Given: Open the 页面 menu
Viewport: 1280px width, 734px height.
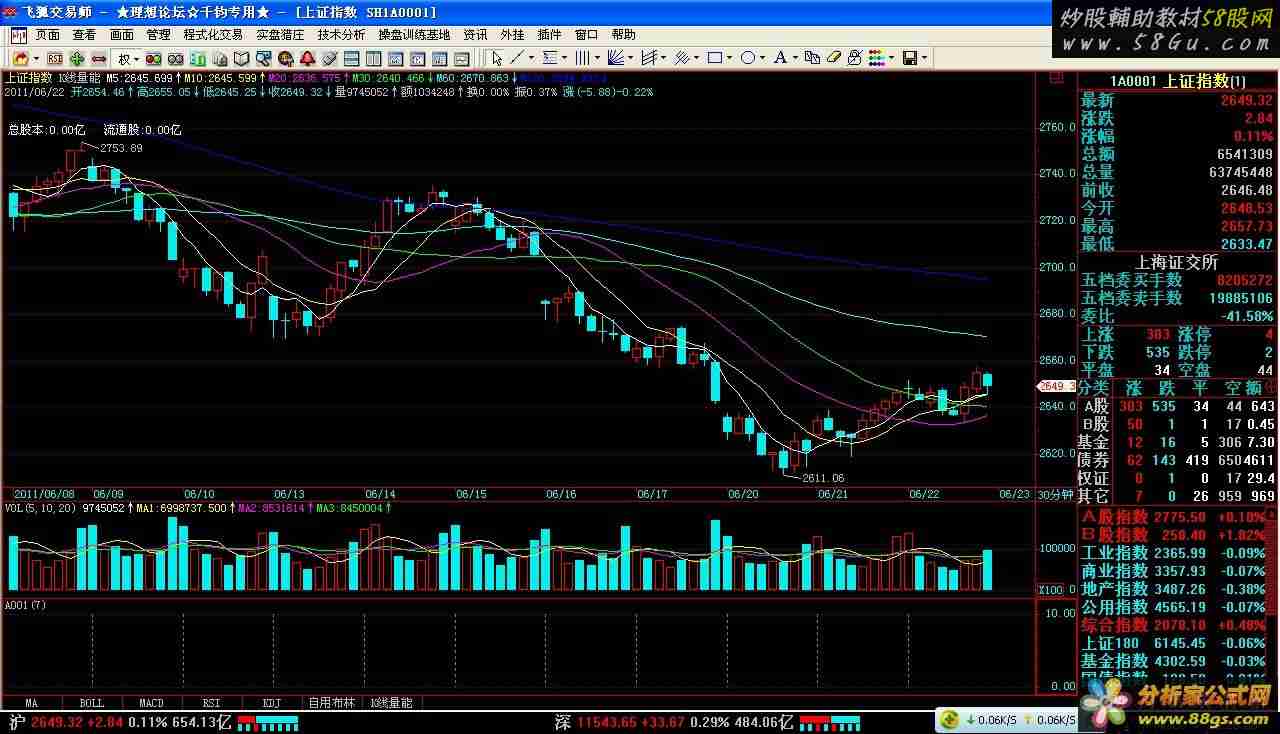Looking at the screenshot, I should click(x=48, y=34).
